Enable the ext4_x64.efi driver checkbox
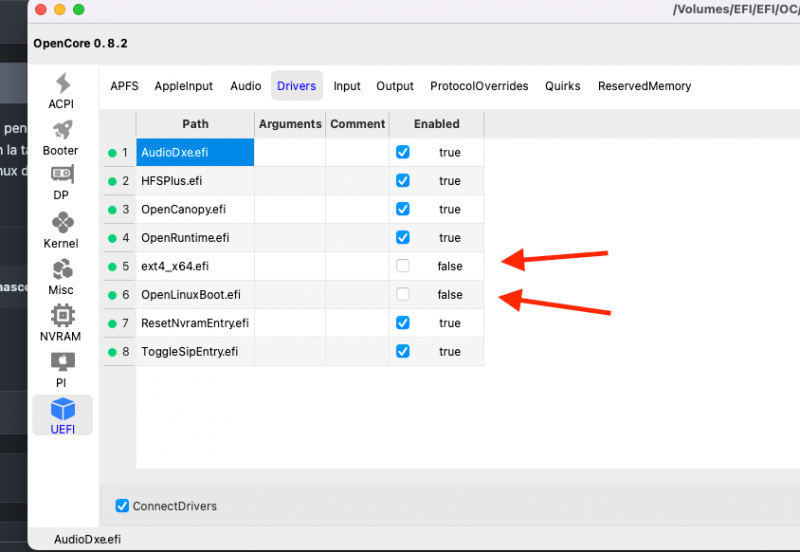This screenshot has width=800, height=552. (403, 266)
